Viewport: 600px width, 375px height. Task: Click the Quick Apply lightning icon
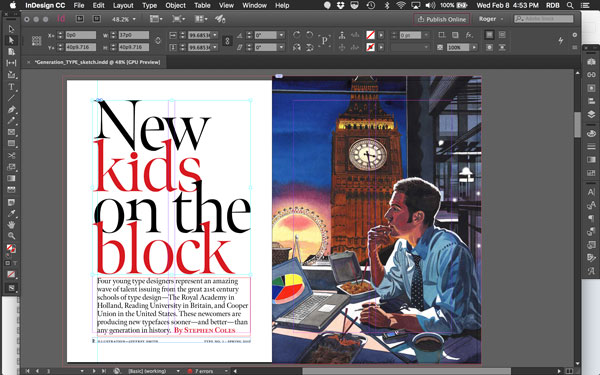[x=561, y=41]
